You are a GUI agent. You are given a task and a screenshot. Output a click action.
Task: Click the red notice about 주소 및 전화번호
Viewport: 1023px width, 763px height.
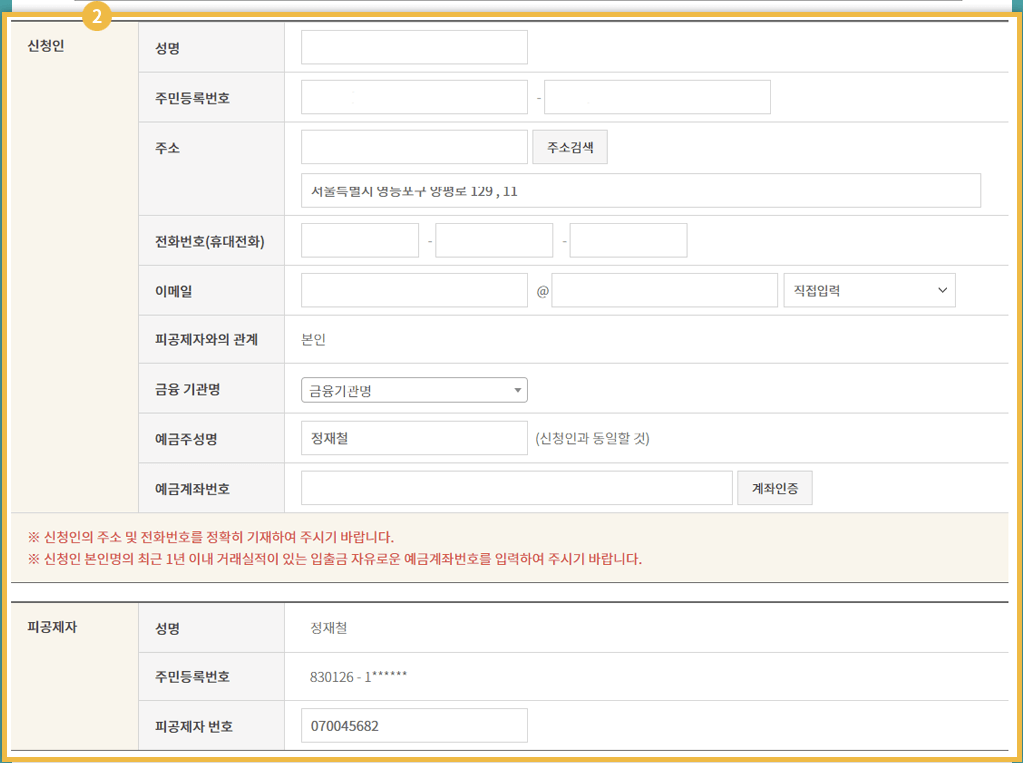point(211,538)
